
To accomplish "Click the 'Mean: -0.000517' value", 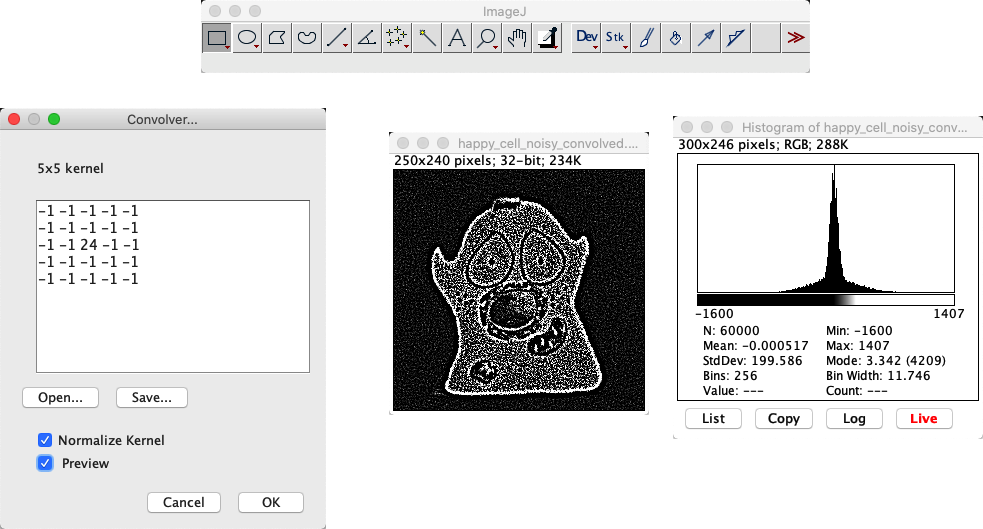I will (755, 346).
